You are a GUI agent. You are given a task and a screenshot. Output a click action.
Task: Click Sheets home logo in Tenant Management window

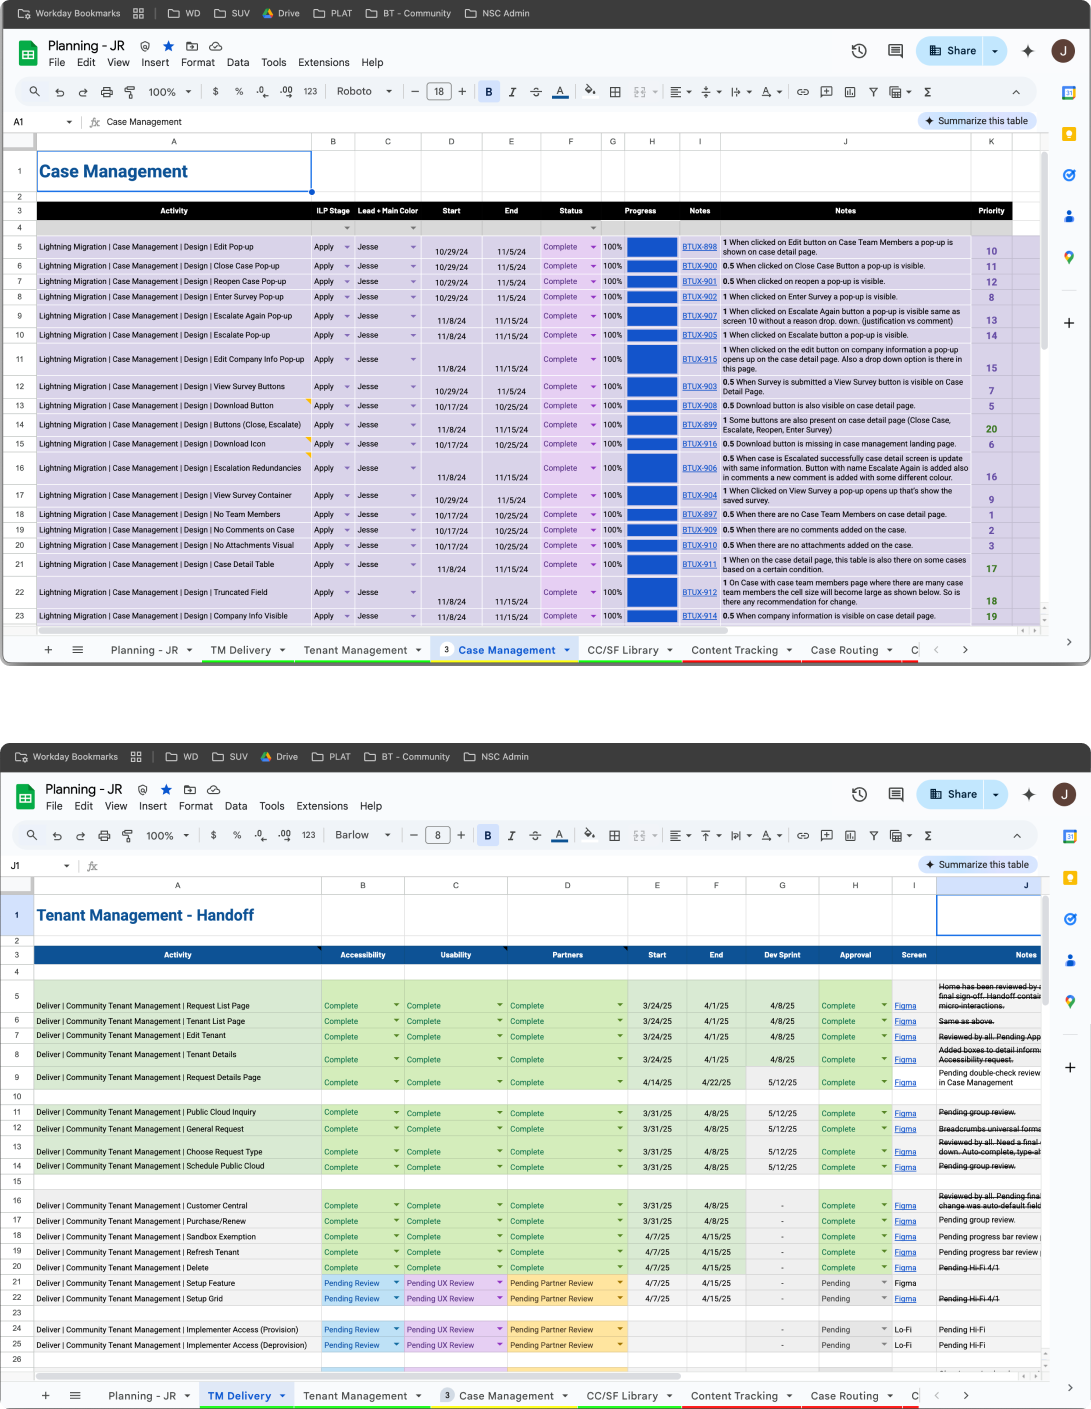click(26, 797)
